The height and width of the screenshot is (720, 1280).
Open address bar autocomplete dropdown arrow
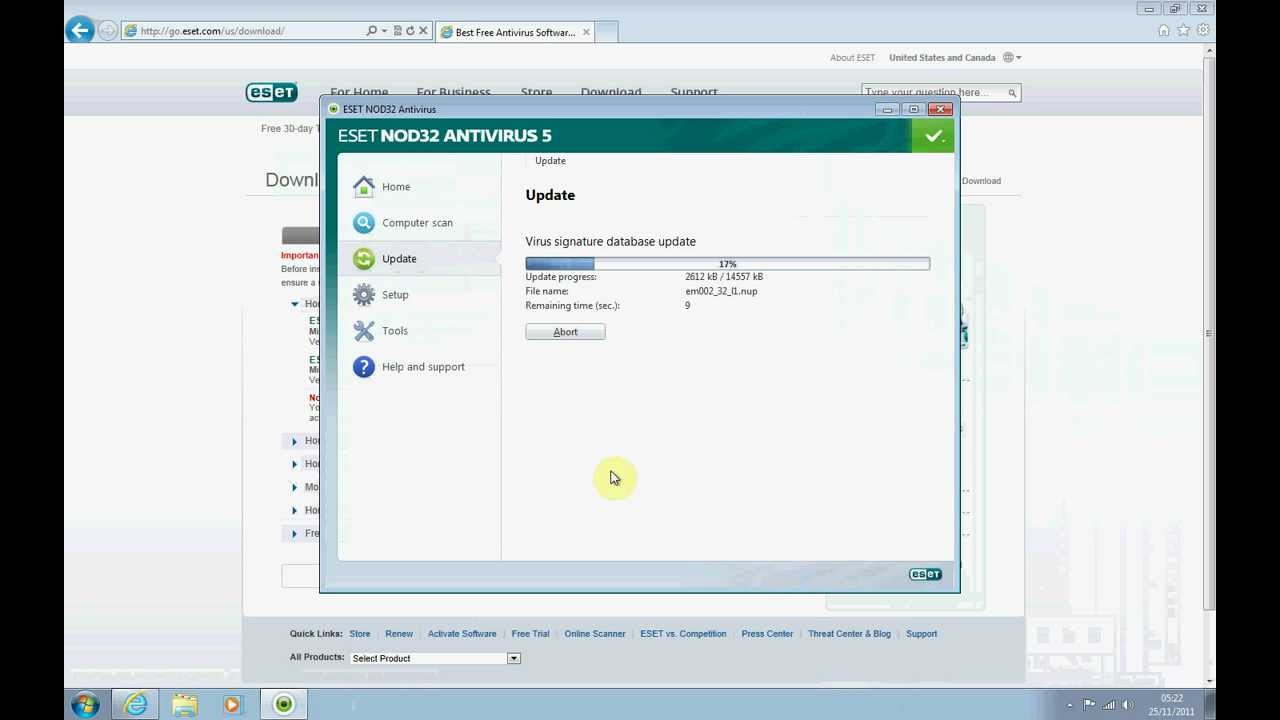[x=384, y=31]
